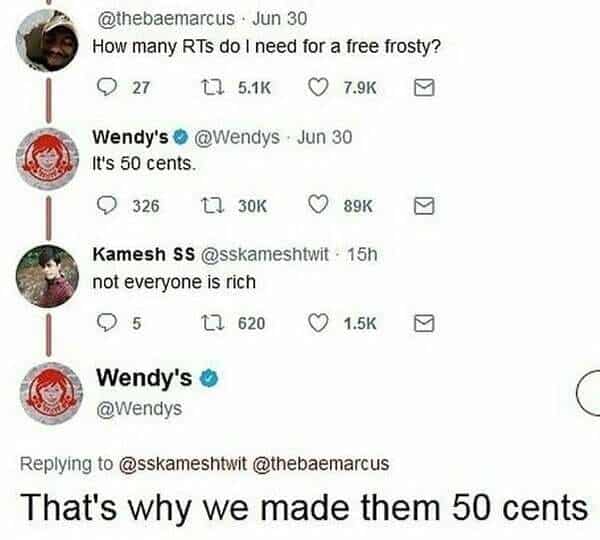Screen dimensions: 600x540
Task: Retweet "not everyone is rich" tweet
Action: [212, 323]
